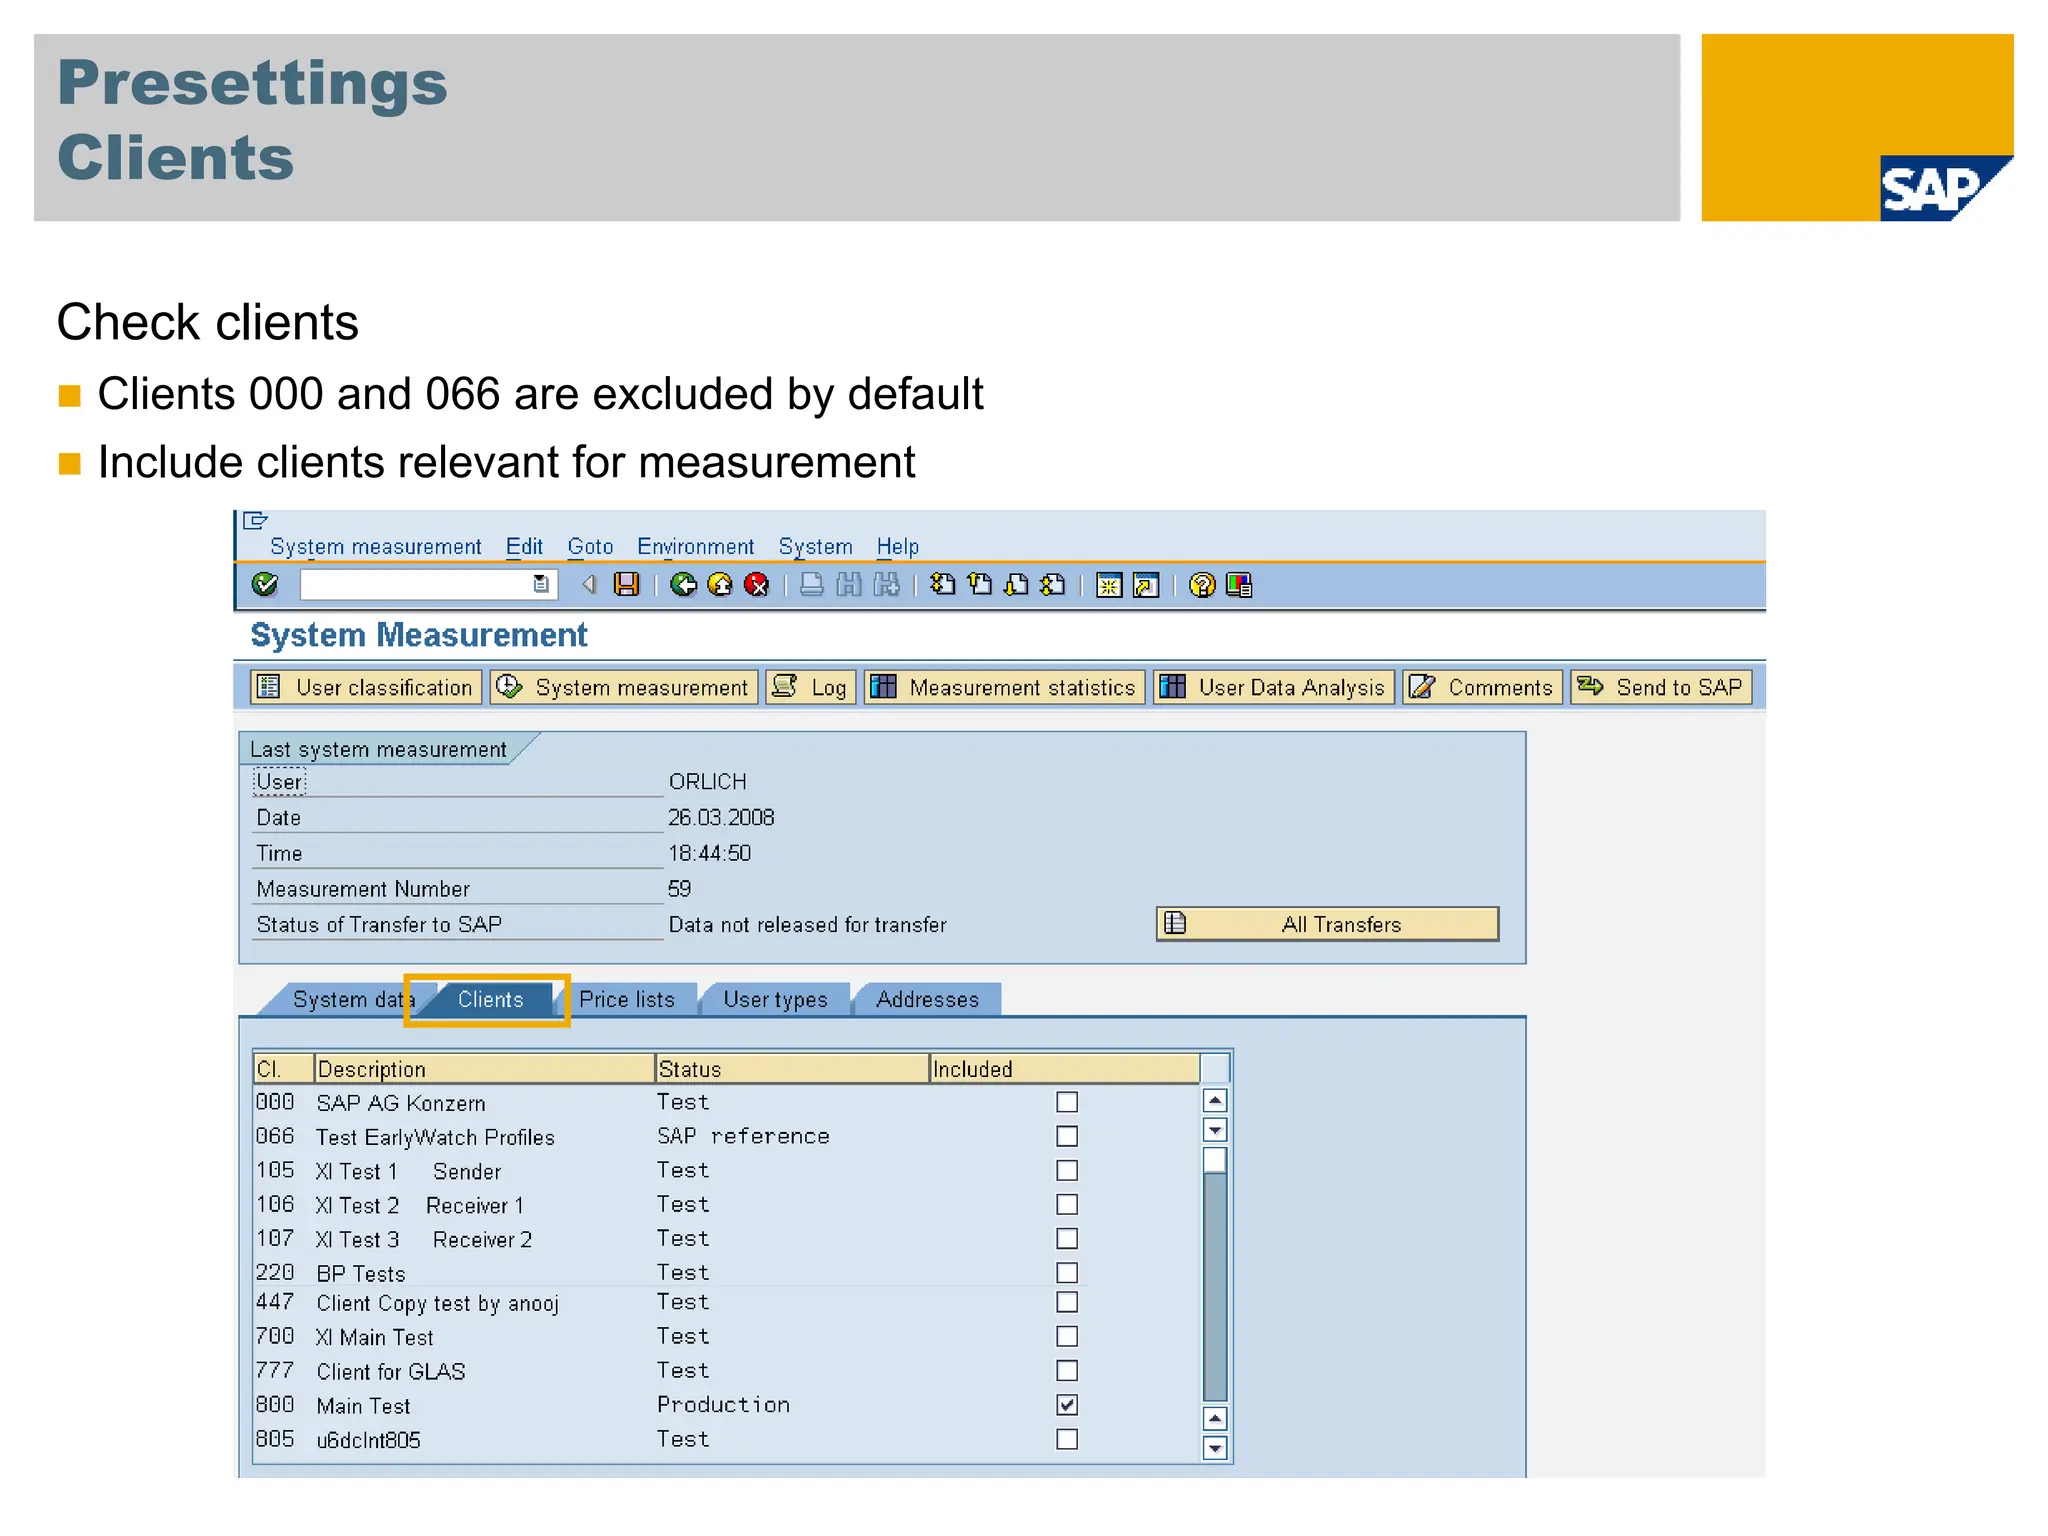Click the First Page icon
The image size is (2048, 1536).
point(943,584)
